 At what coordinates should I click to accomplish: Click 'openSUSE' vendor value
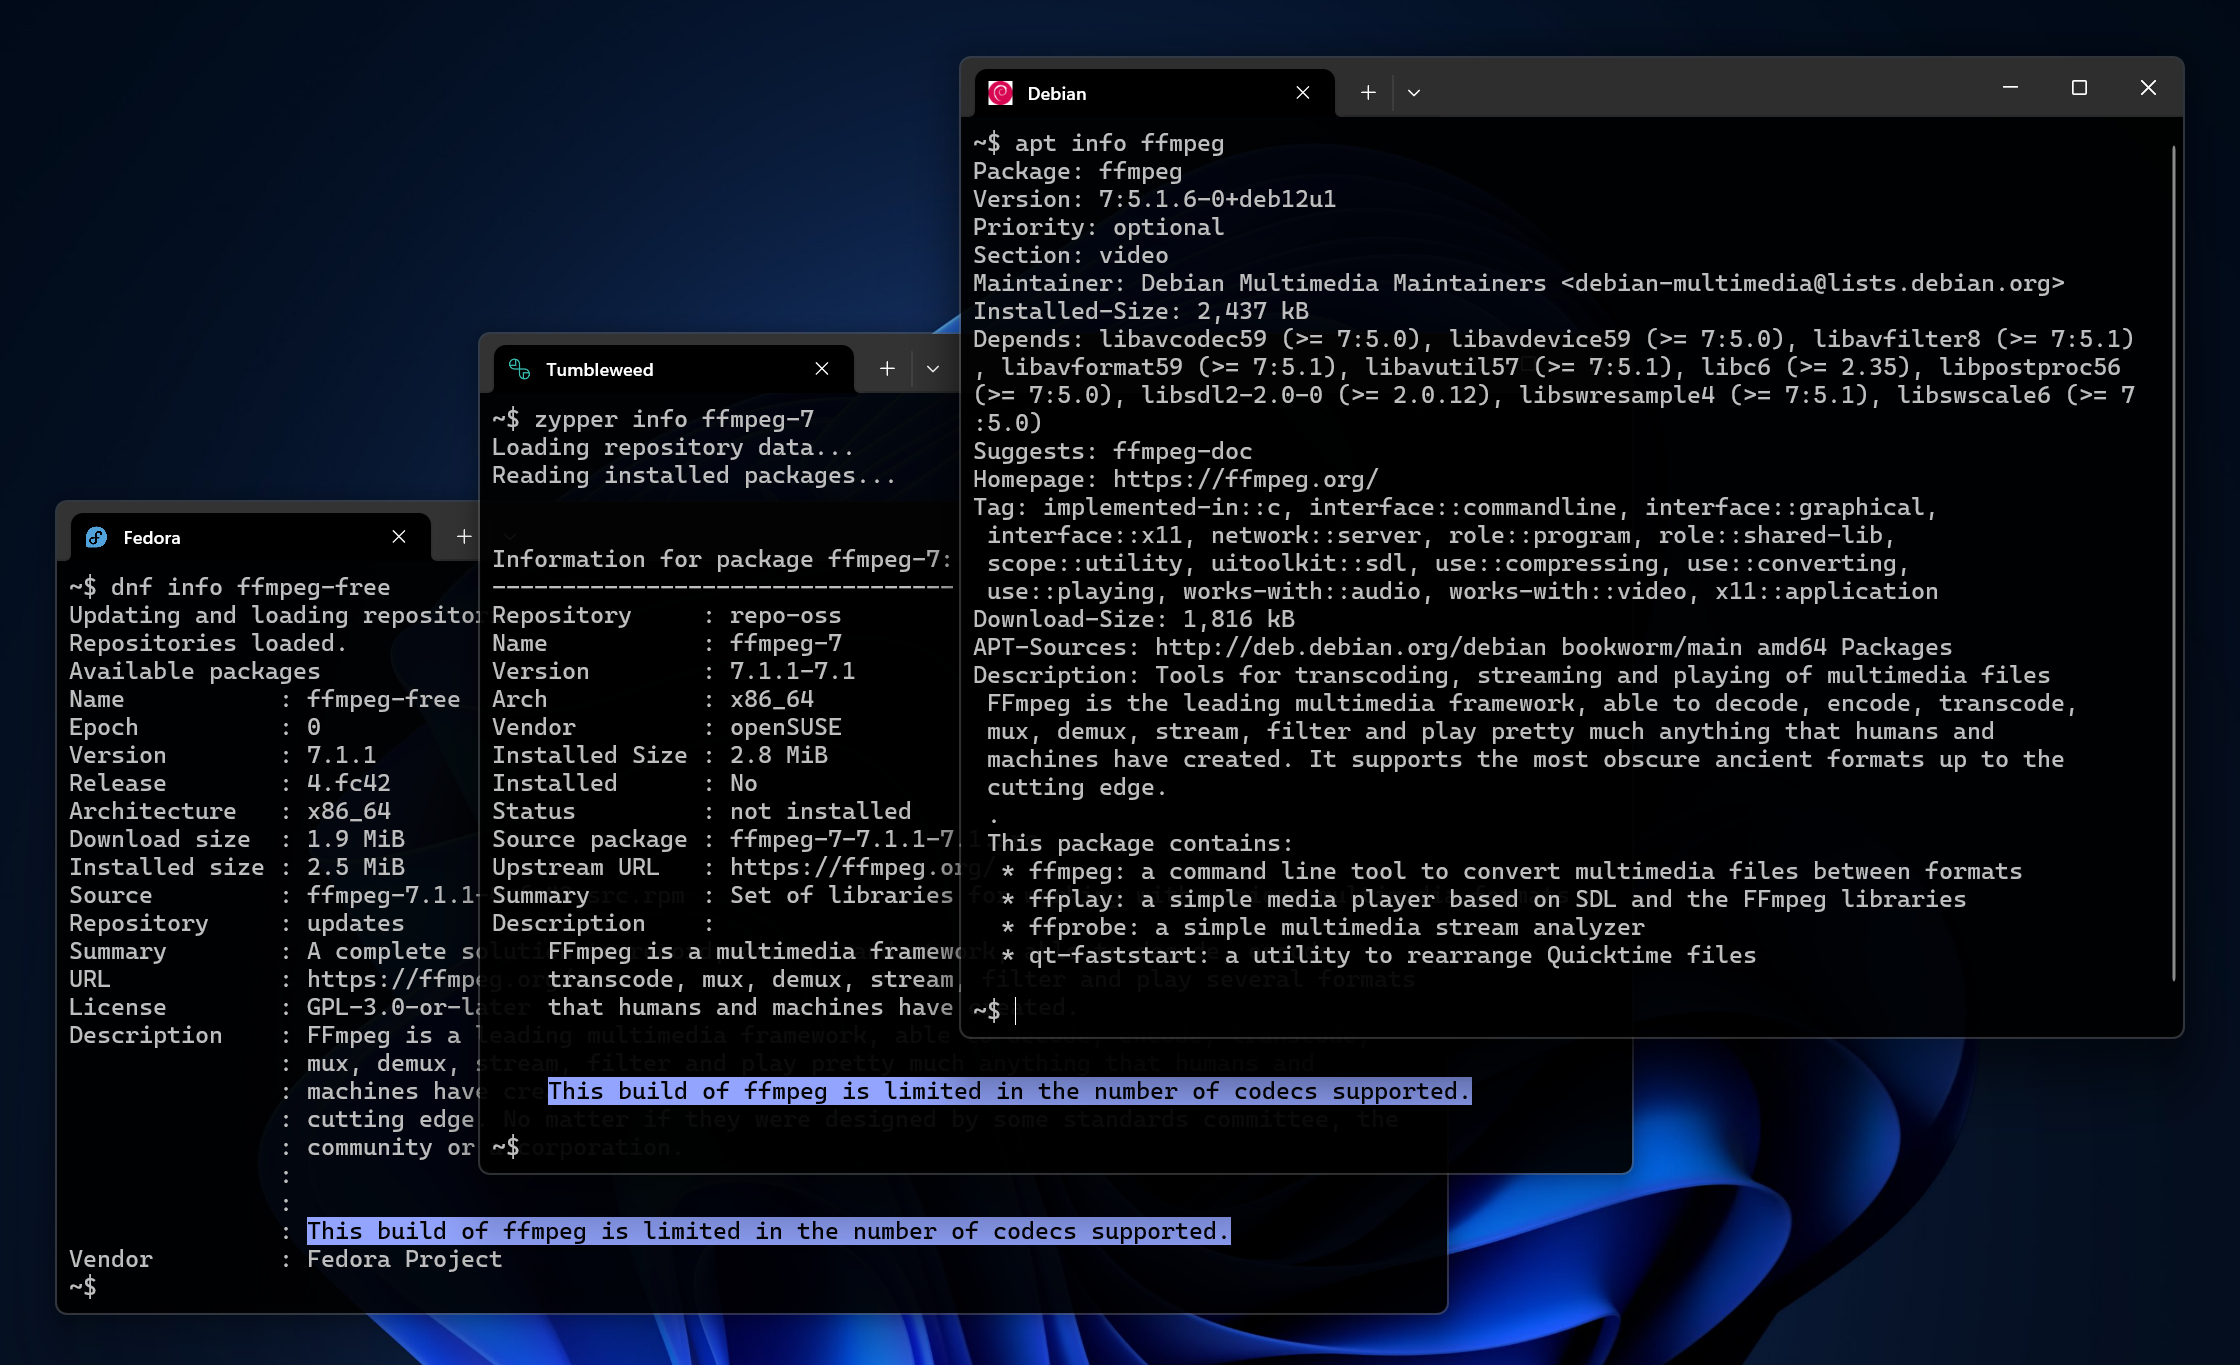(x=785, y=727)
